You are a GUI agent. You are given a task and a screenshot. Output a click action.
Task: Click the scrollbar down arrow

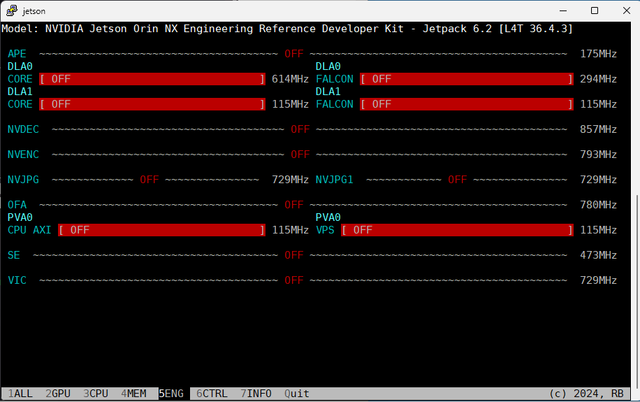click(x=632, y=381)
